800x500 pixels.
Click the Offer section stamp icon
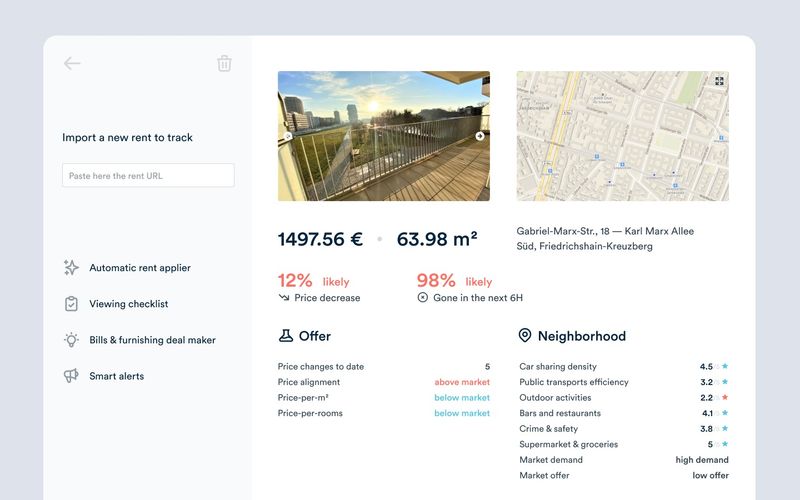pos(285,336)
